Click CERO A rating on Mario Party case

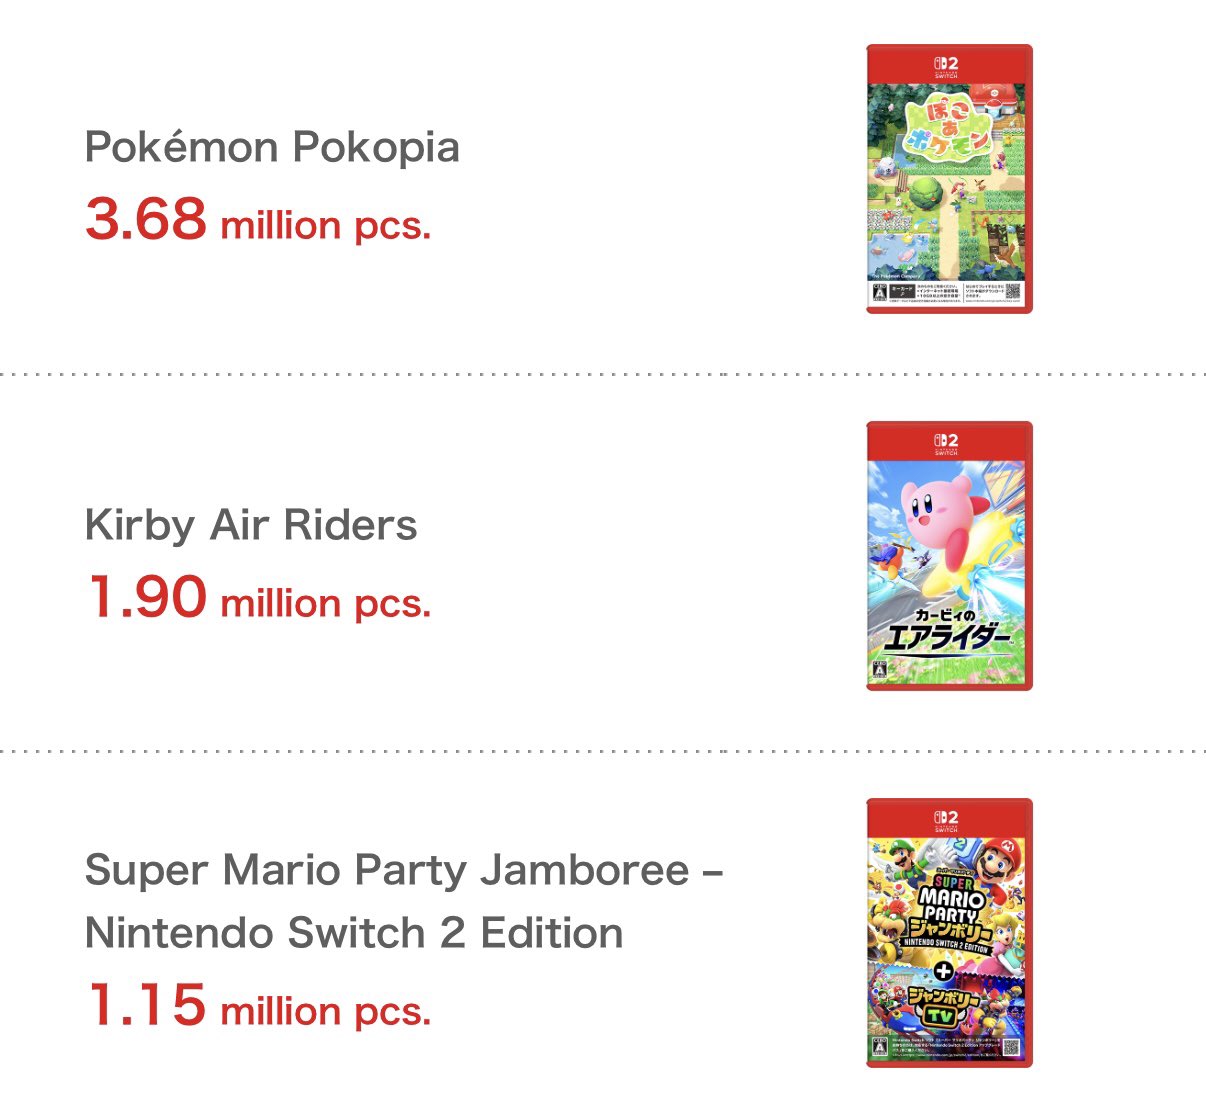(x=880, y=1047)
